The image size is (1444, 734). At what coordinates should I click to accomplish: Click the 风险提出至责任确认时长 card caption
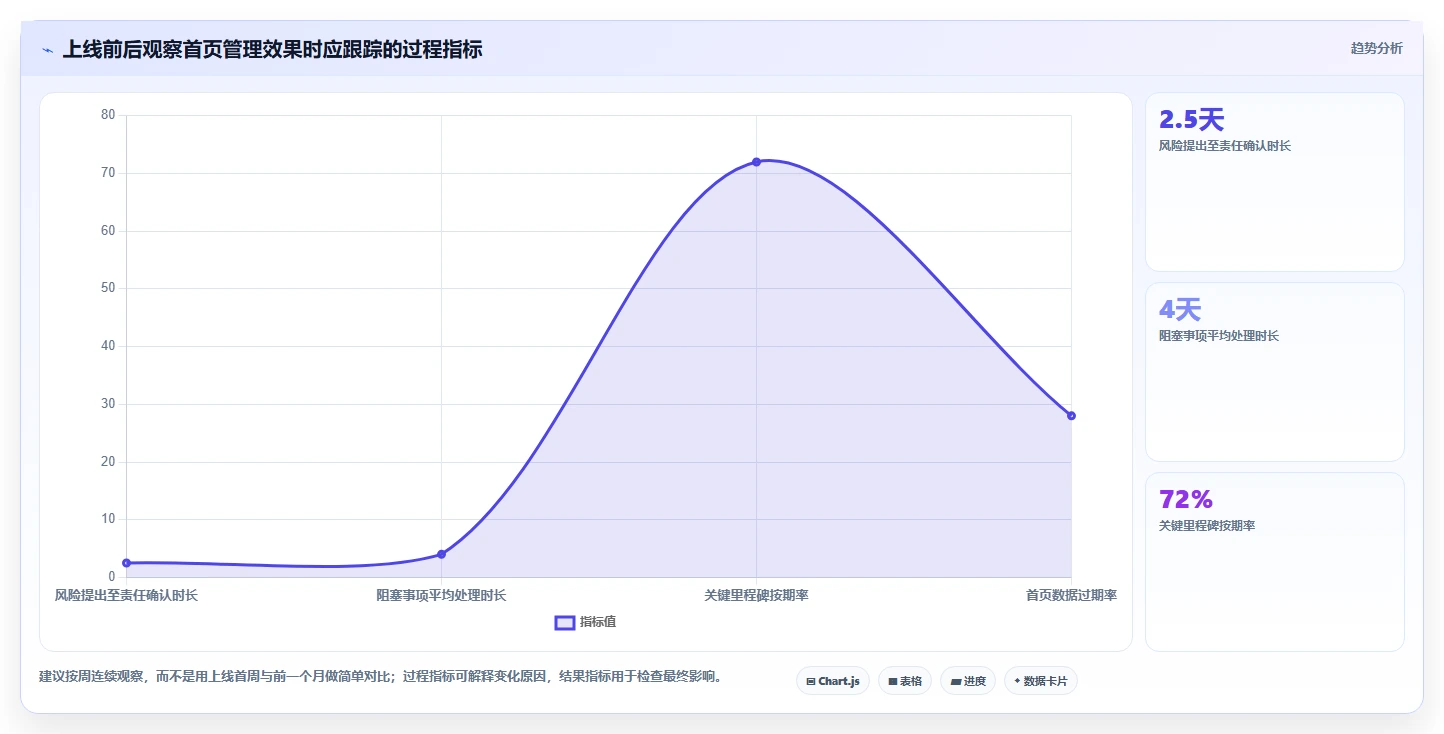(1225, 146)
